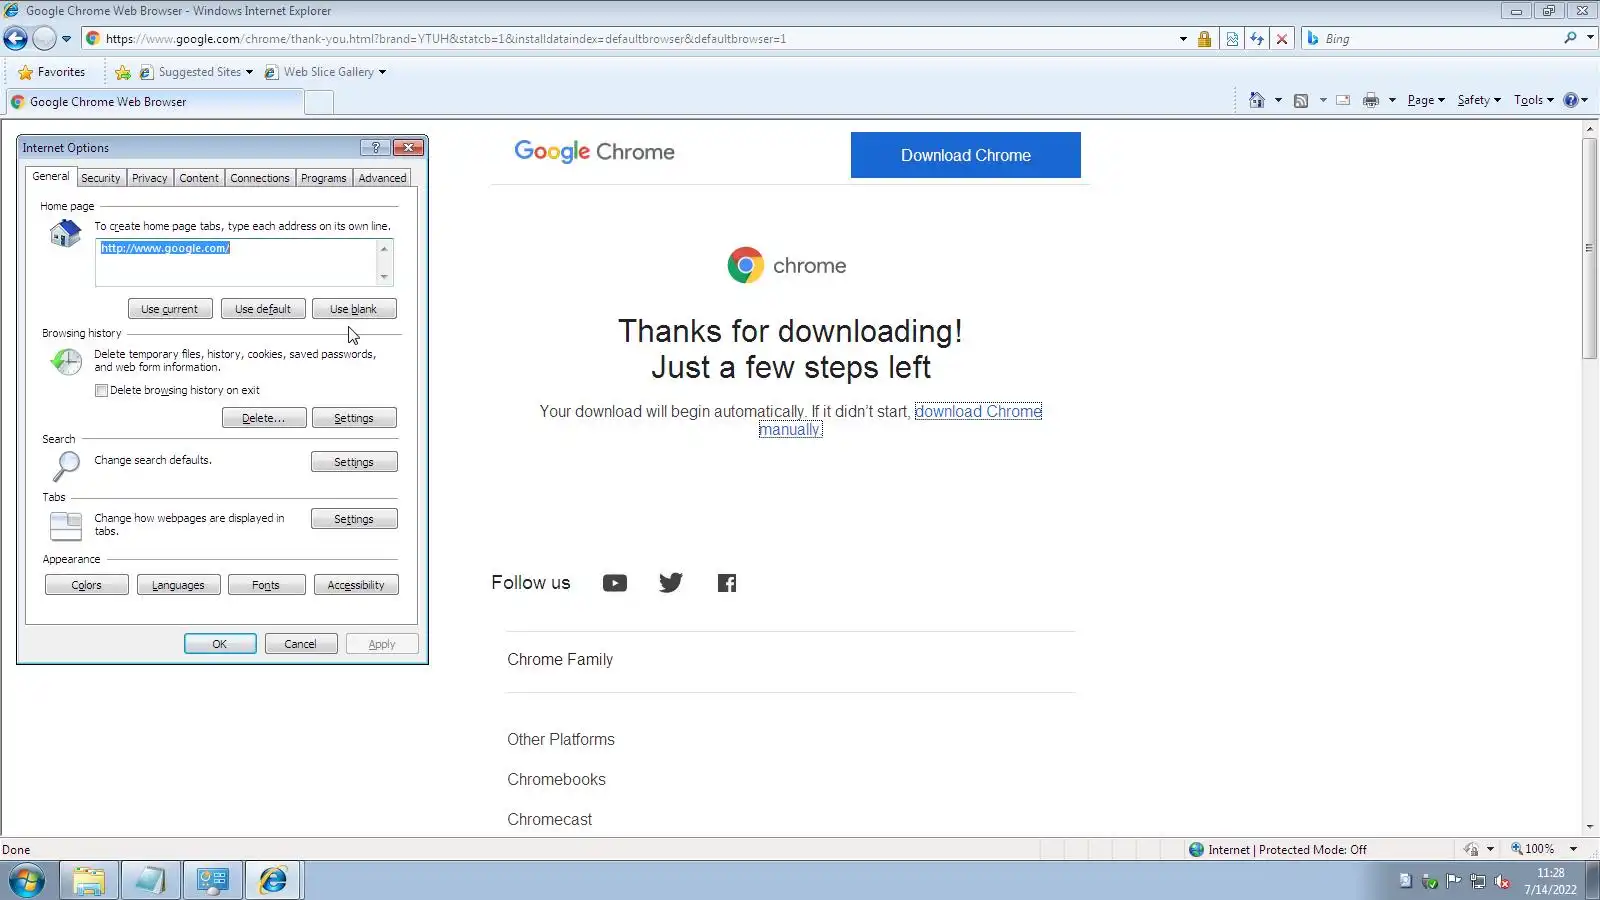Toggle Compatibility View icon in address bar
The width and height of the screenshot is (1600, 900).
1232,39
